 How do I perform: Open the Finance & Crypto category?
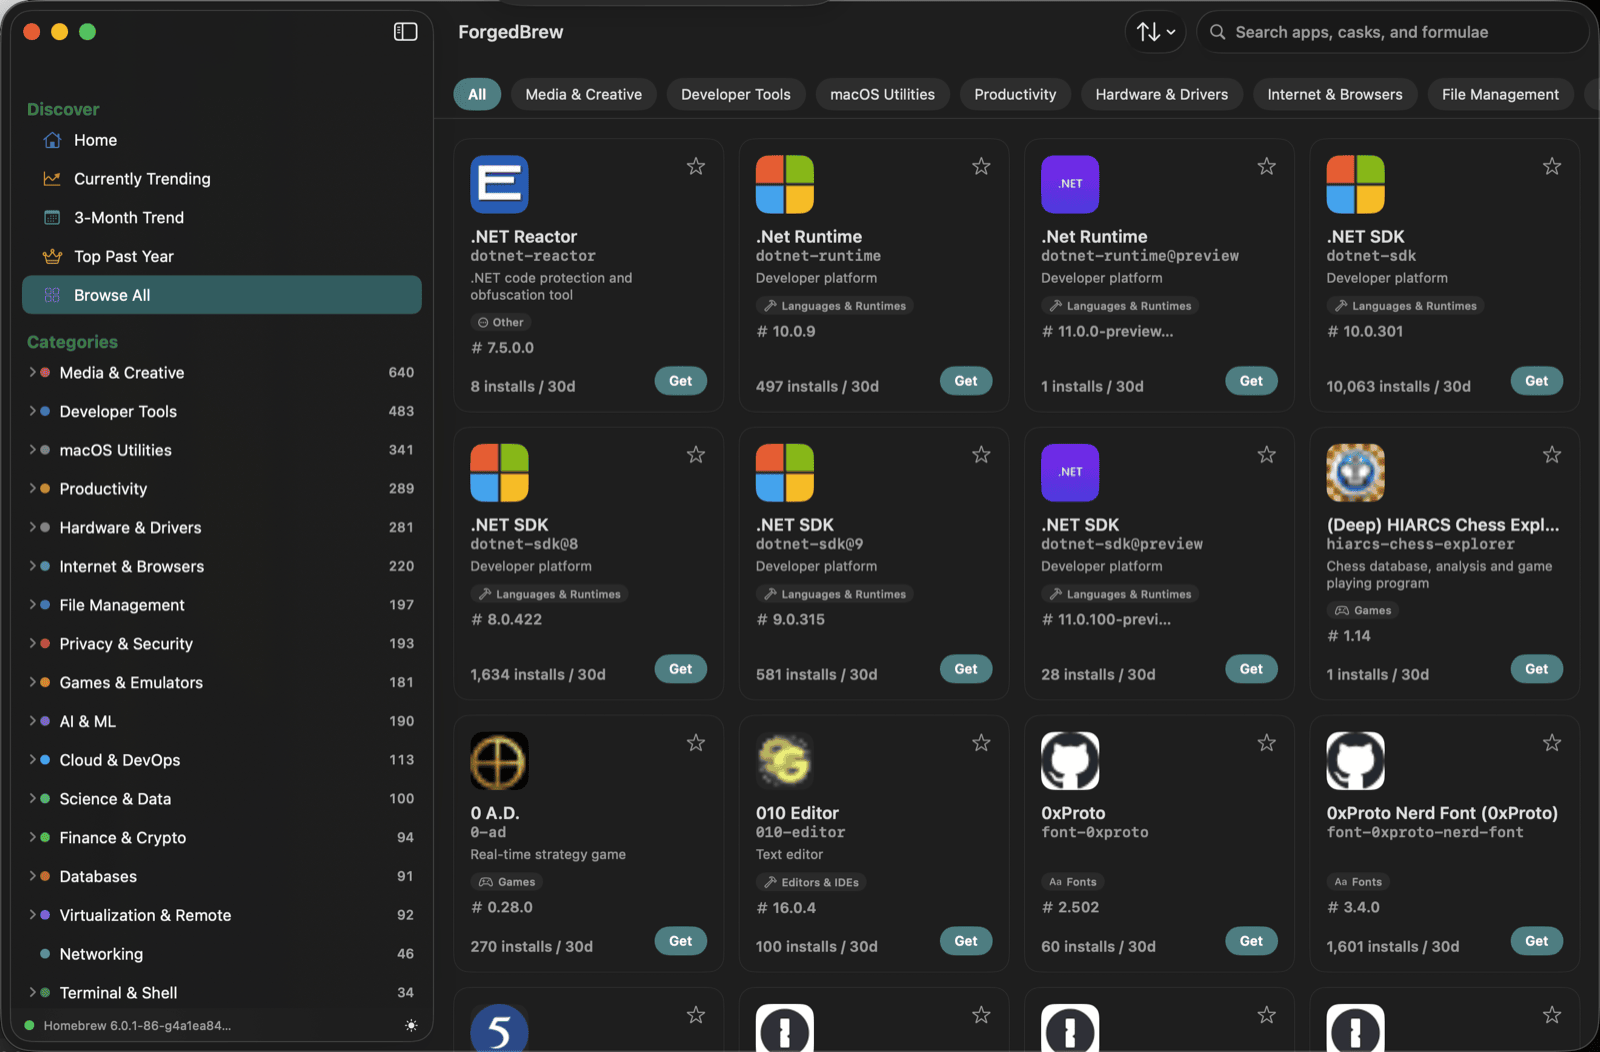(x=222, y=838)
